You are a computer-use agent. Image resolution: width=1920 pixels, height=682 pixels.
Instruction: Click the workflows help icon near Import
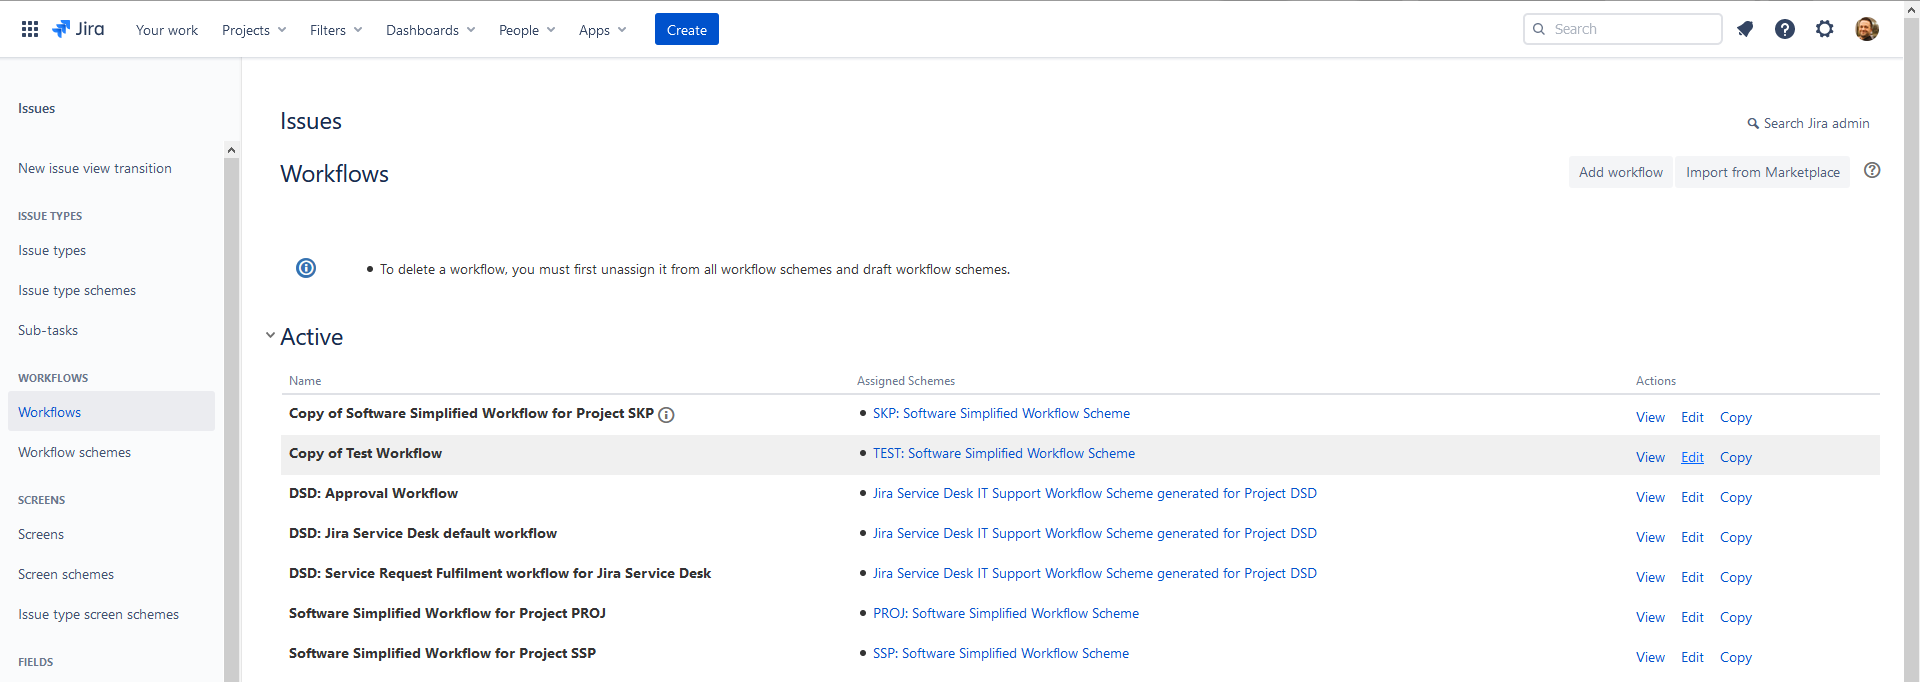click(x=1872, y=171)
